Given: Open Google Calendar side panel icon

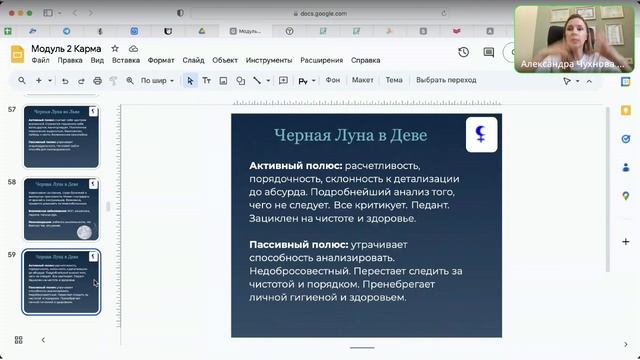Looking at the screenshot, I should (x=625, y=82).
